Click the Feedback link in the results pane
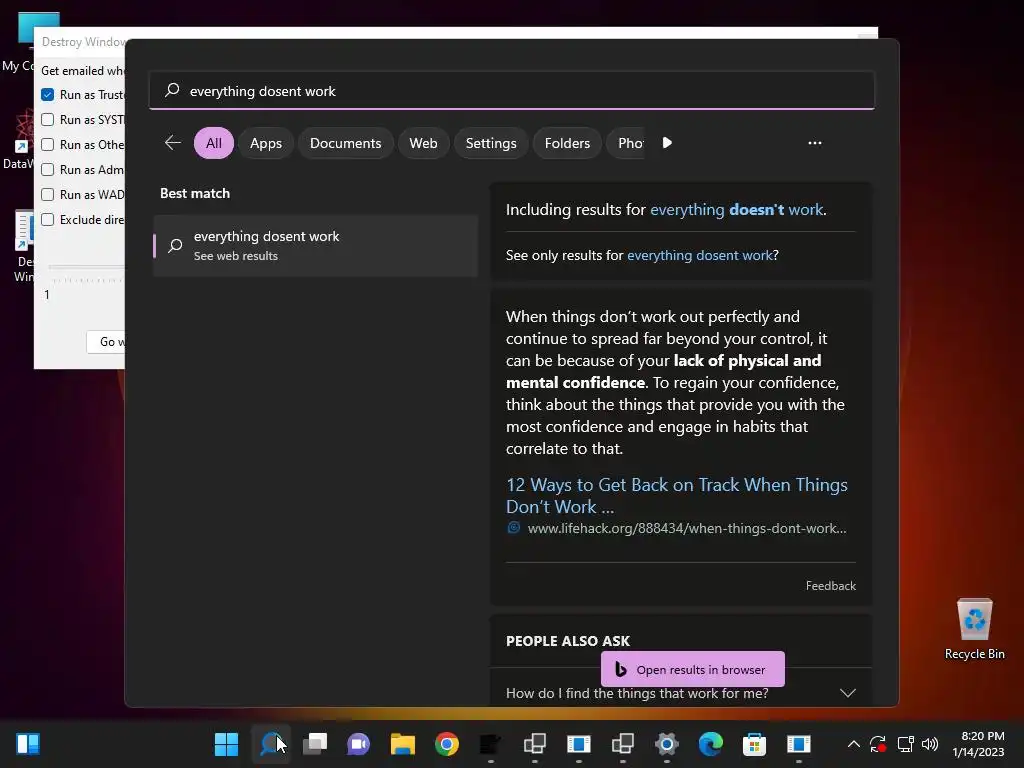 tap(830, 586)
